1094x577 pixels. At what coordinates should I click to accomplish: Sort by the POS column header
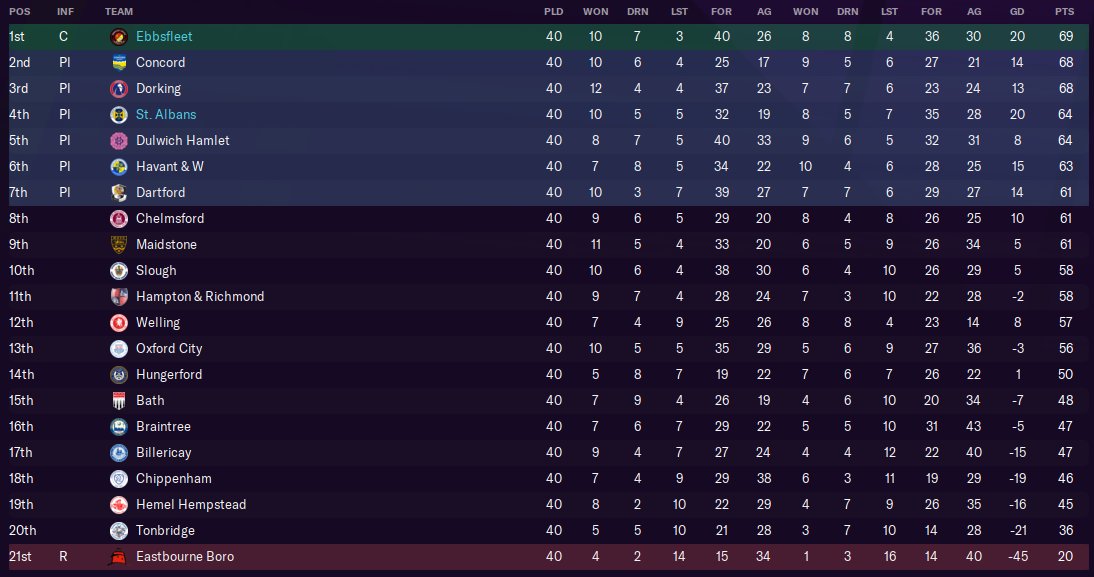point(20,12)
